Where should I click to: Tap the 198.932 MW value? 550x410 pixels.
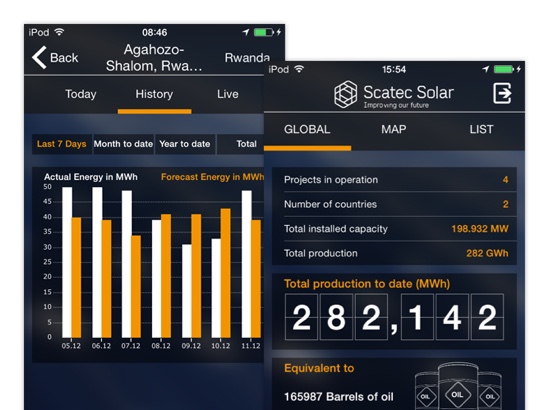[x=479, y=229]
